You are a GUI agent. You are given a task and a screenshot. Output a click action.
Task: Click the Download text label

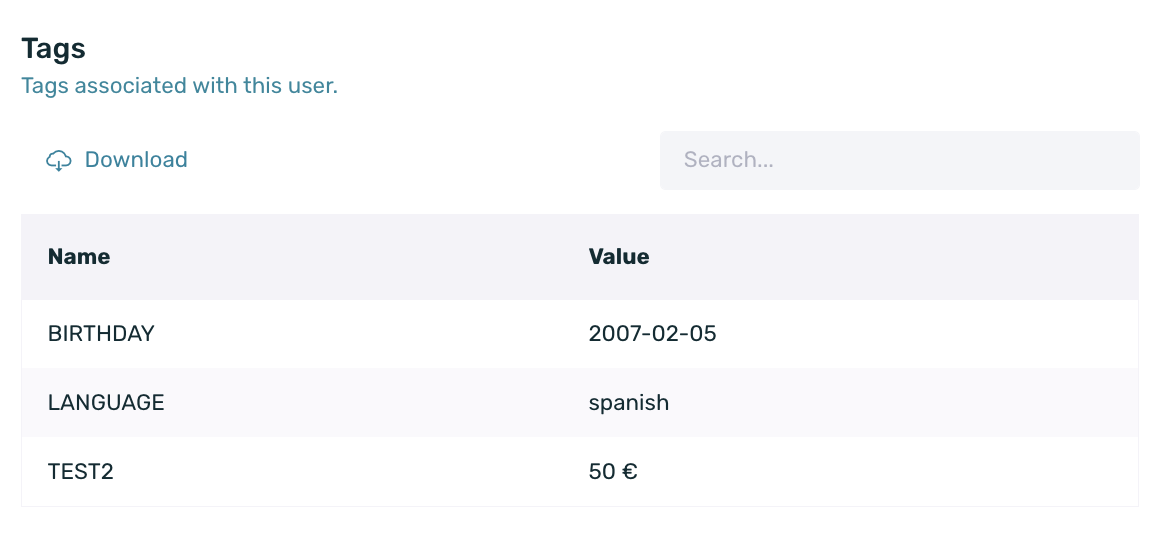pos(136,159)
